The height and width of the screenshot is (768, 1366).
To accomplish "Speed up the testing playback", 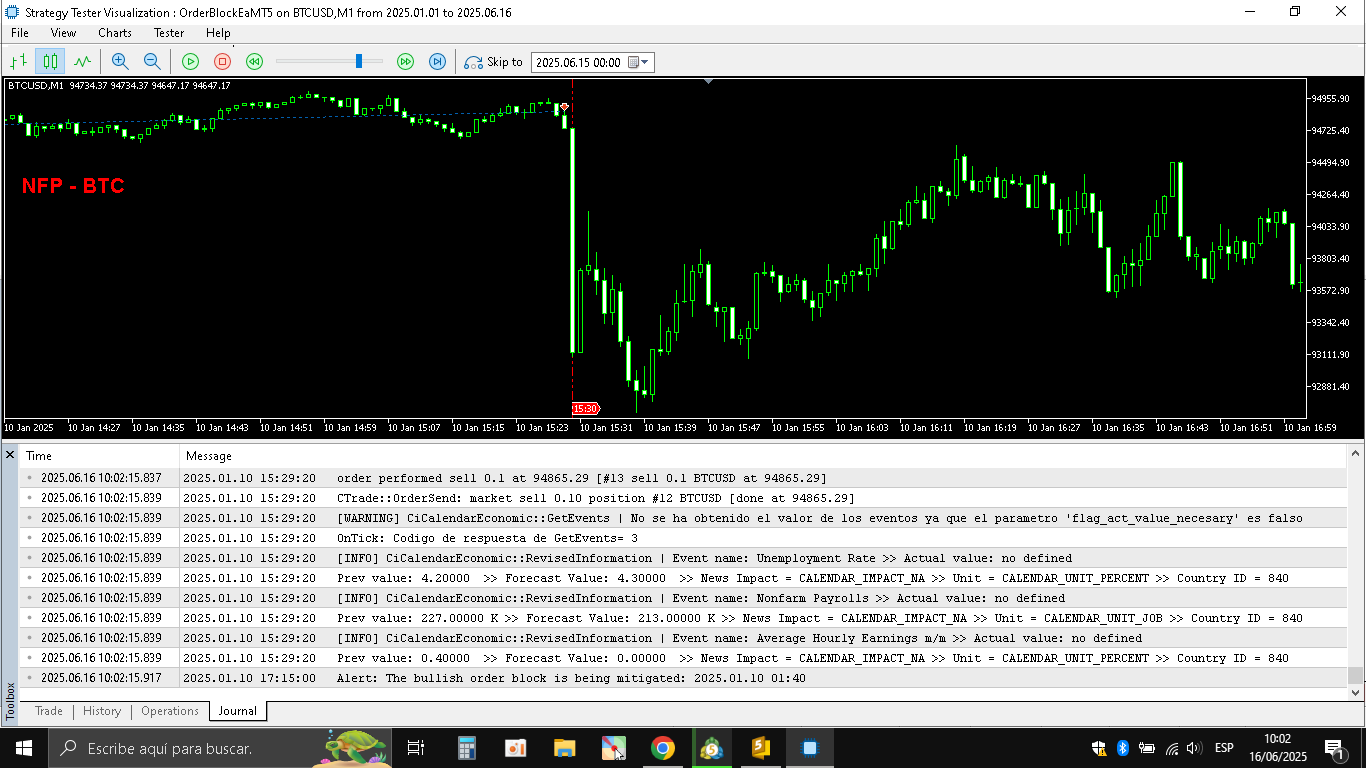I will pyautogui.click(x=405, y=62).
